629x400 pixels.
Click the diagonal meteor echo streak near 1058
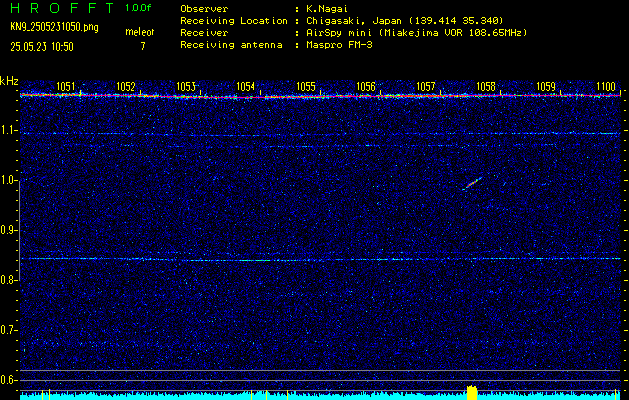[472, 183]
